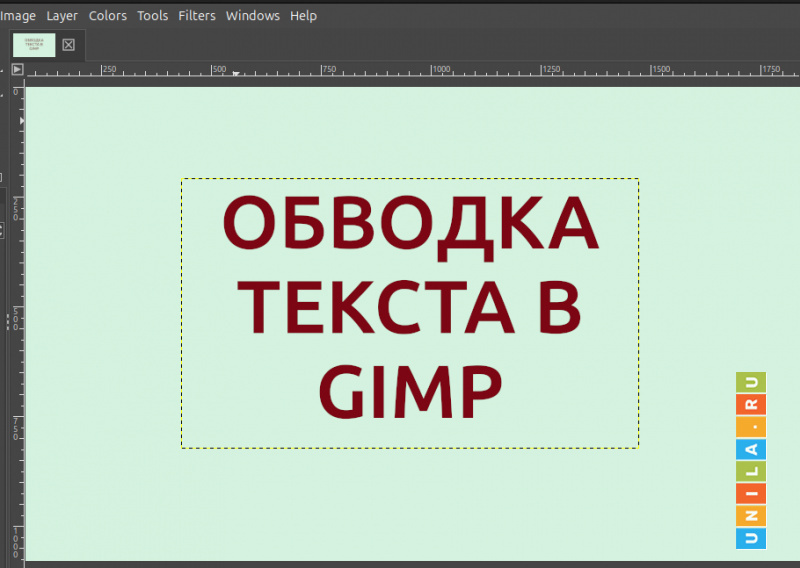This screenshot has width=800, height=568.
Task: Click the text line ТЕКСТА В
Action: [410, 306]
